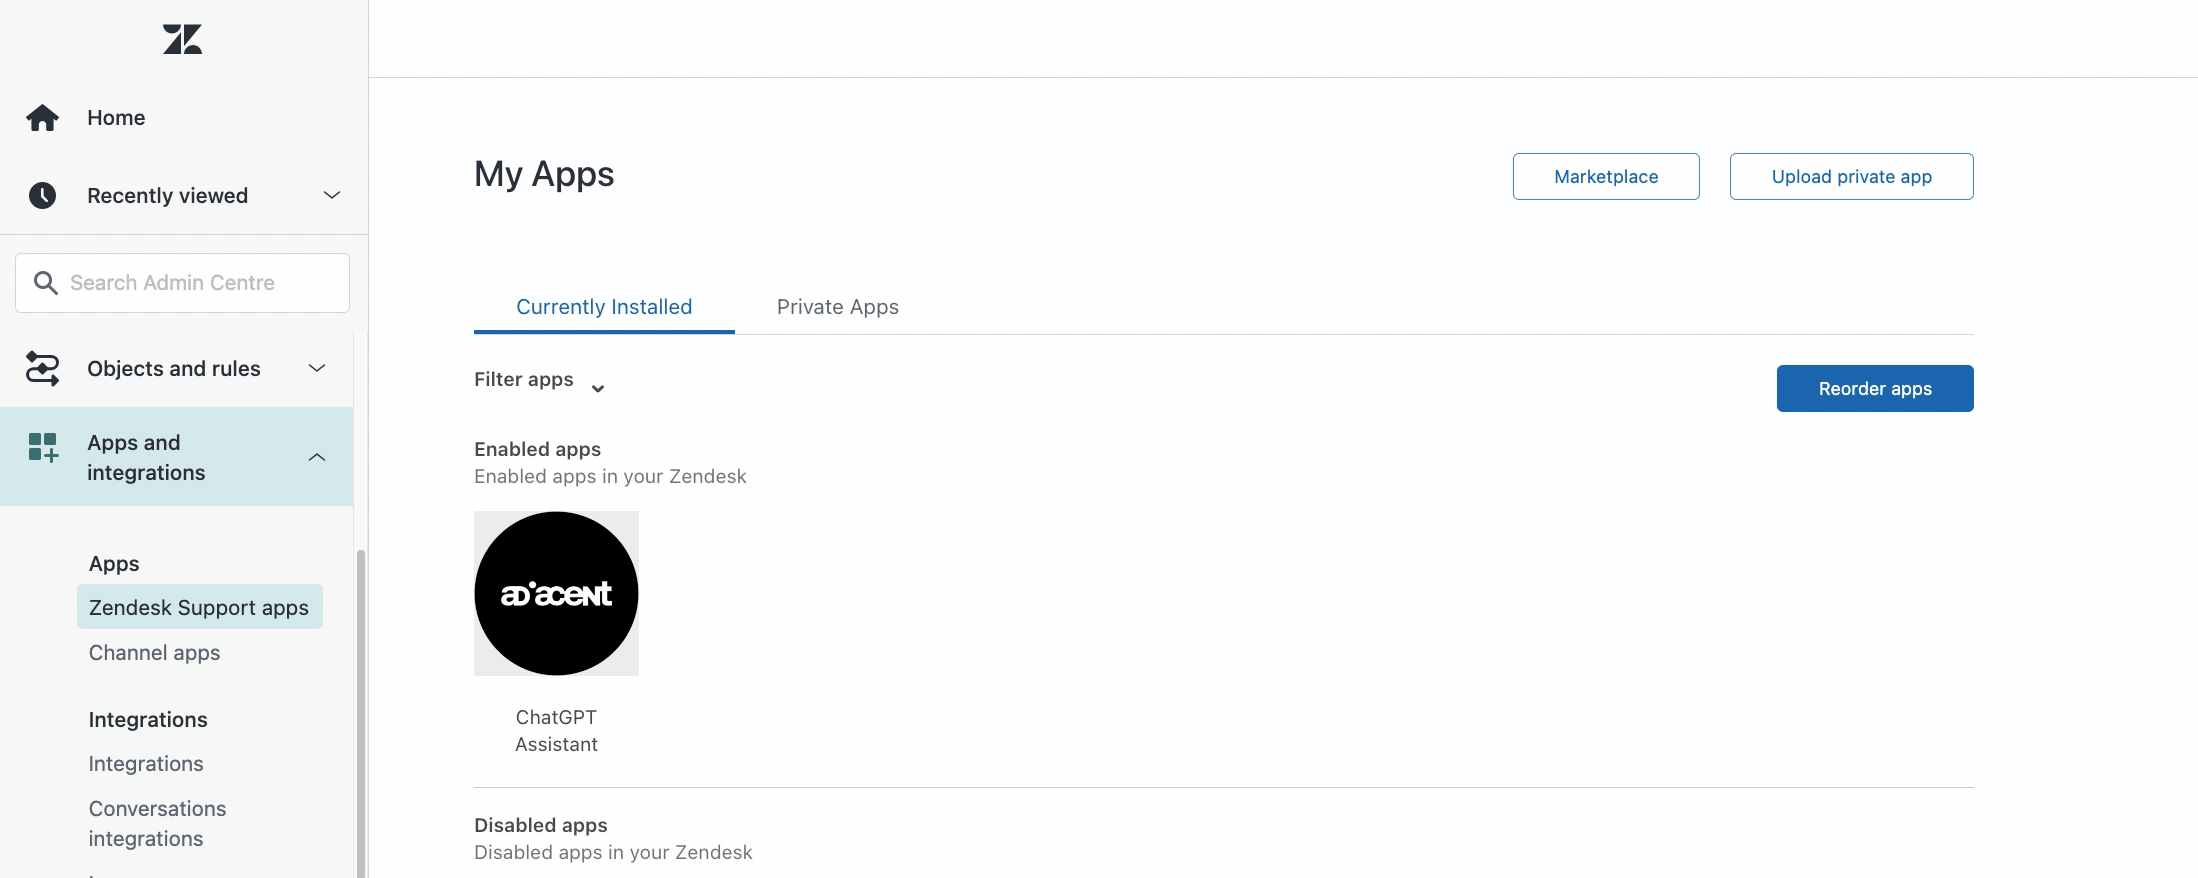Expand the Recently viewed chevron

(x=331, y=195)
